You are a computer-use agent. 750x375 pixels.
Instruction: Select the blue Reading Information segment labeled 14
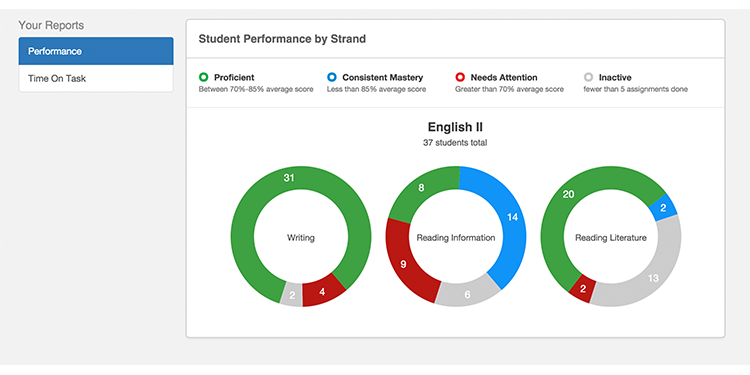point(512,217)
